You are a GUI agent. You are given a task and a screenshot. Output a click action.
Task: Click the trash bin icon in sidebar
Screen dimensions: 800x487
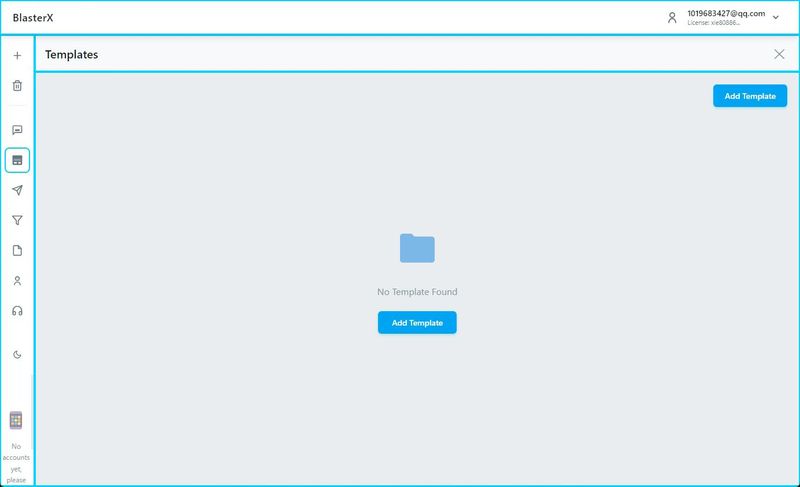click(x=17, y=85)
